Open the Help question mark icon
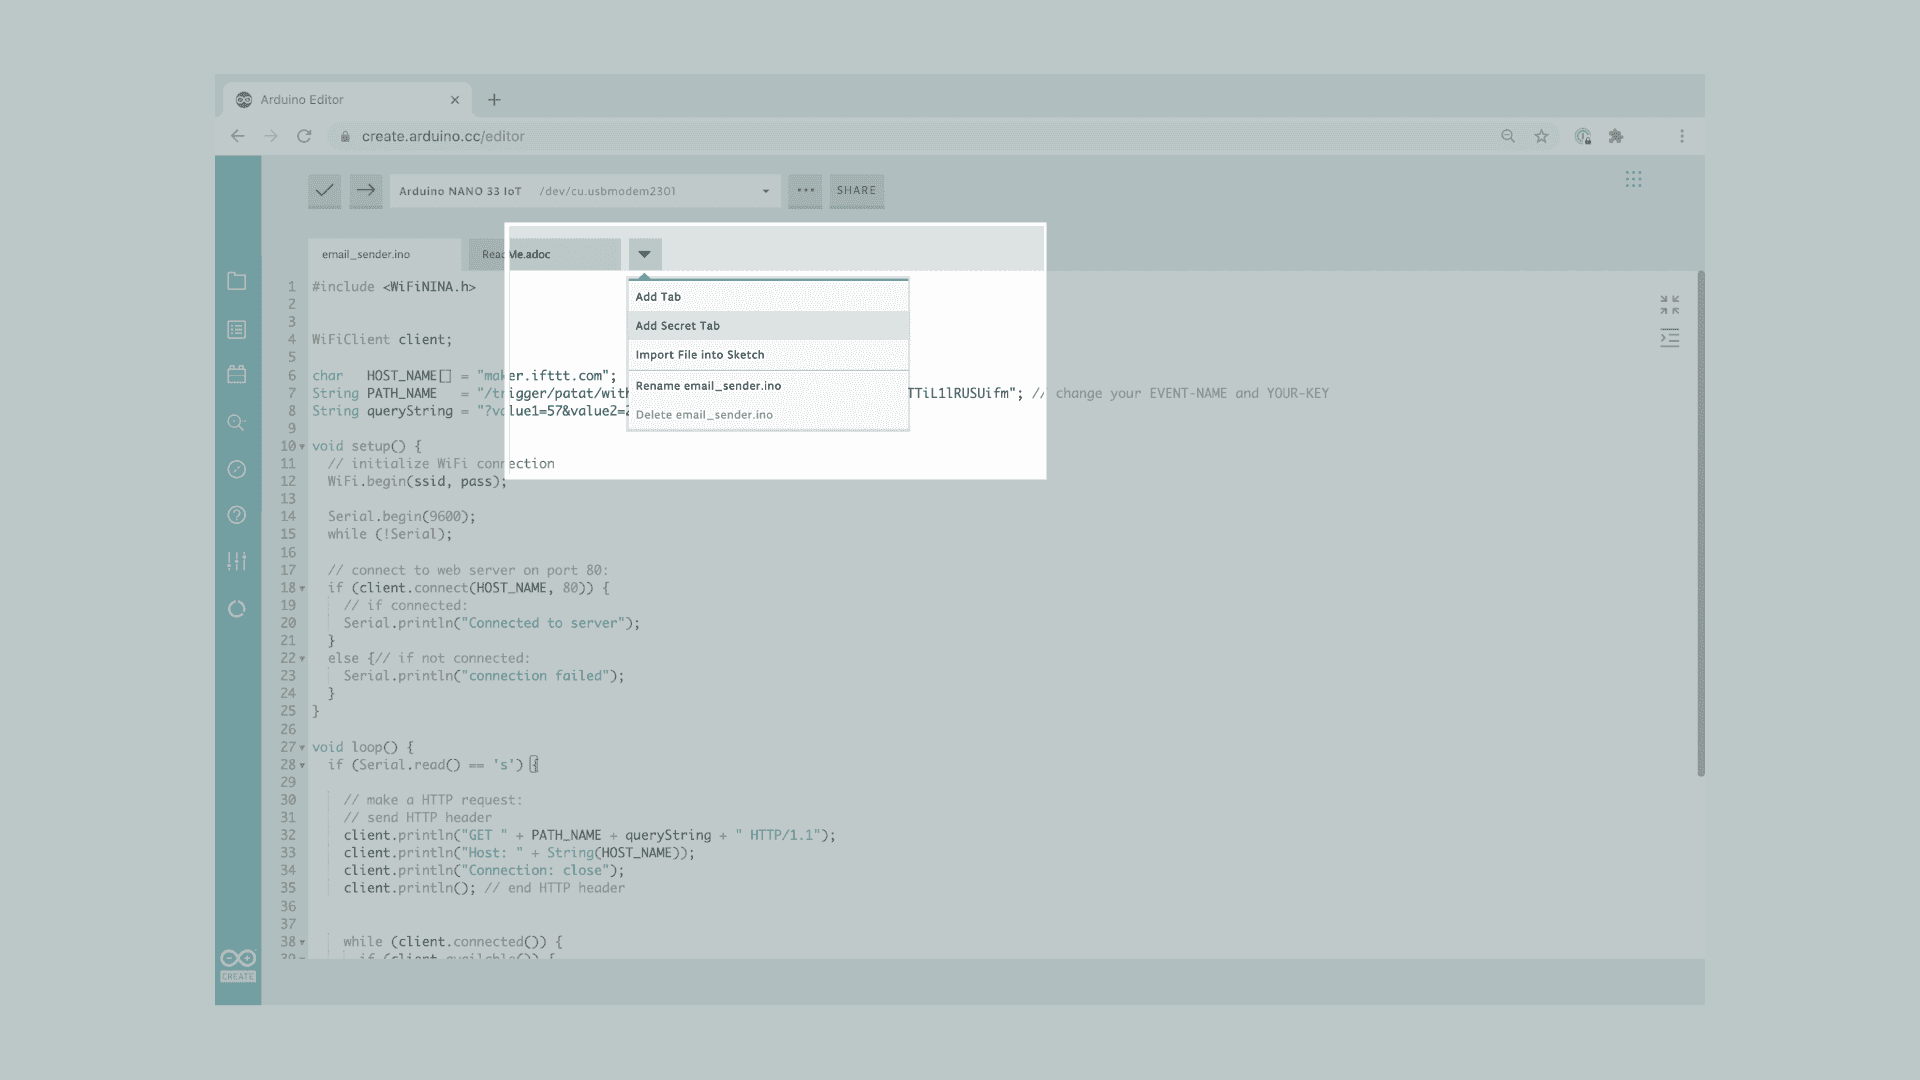 click(x=237, y=515)
